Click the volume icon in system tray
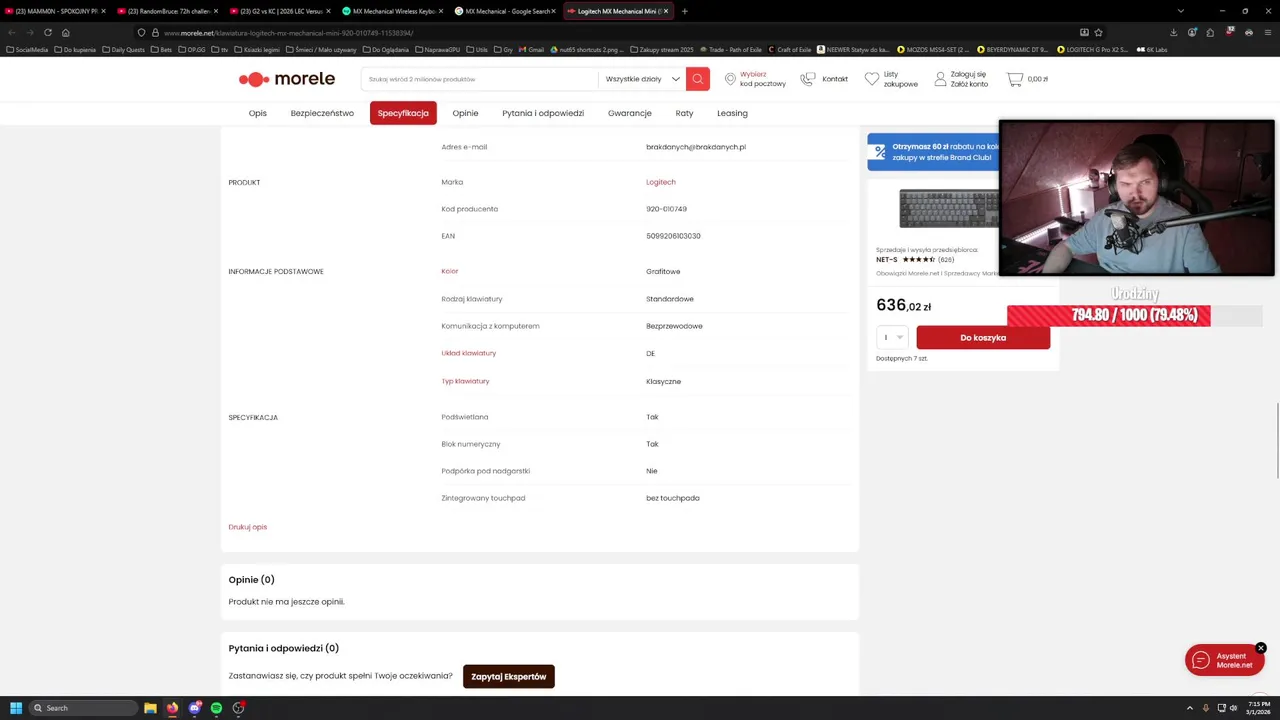The height and width of the screenshot is (720, 1280). tap(1233, 708)
